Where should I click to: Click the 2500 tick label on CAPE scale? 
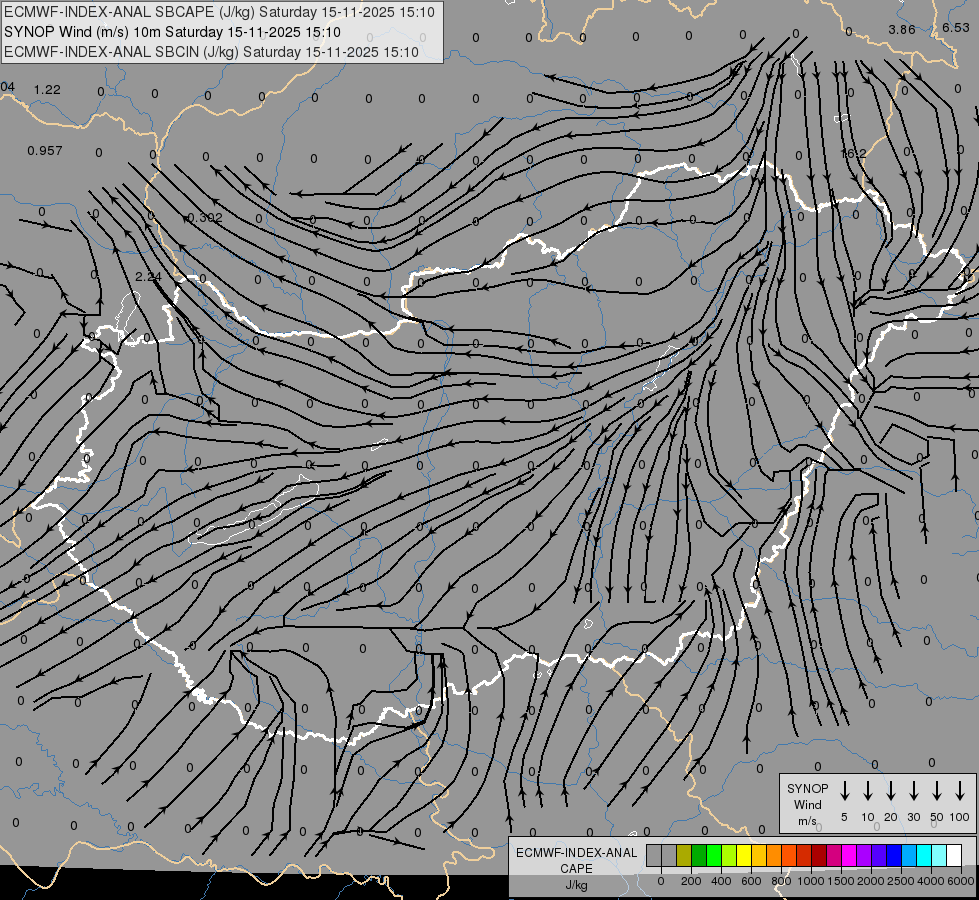click(901, 881)
